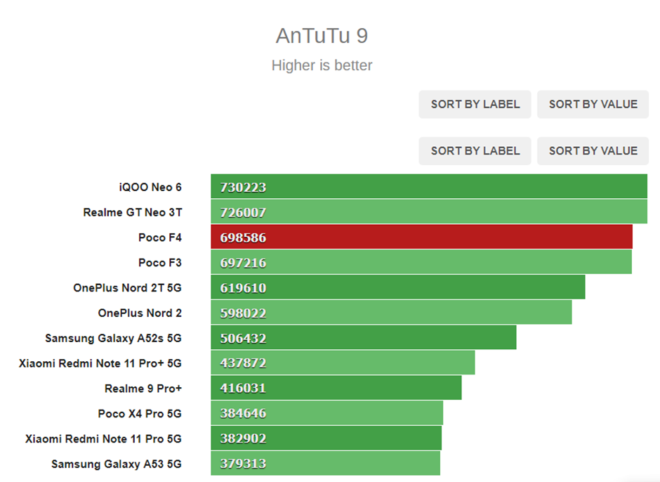Select the Poco X4 Pro 5G label

click(140, 414)
